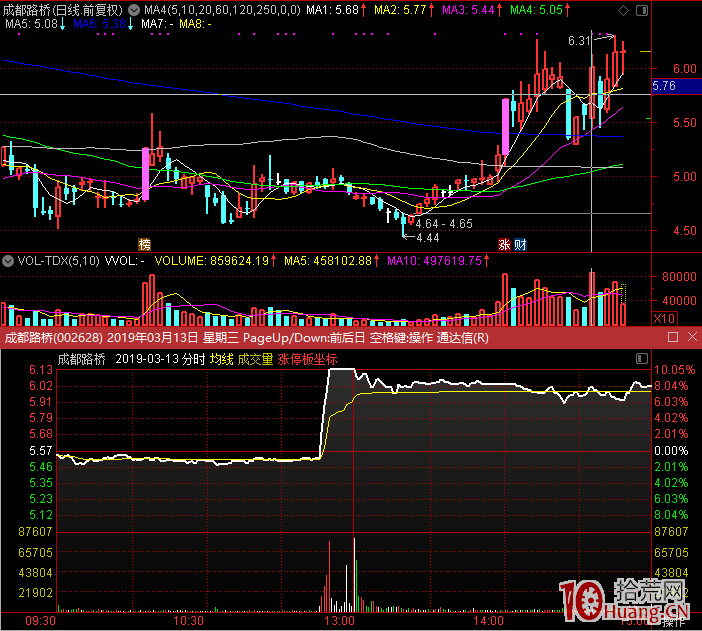Click the 13:00 time axis label
702x631 pixels.
pos(339,621)
